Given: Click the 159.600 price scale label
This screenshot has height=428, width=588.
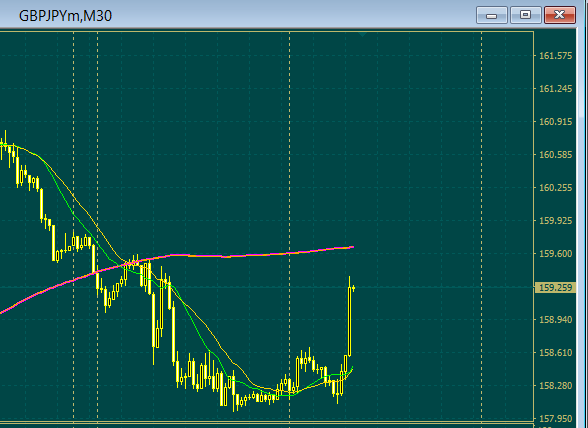Looking at the screenshot, I should (555, 254).
